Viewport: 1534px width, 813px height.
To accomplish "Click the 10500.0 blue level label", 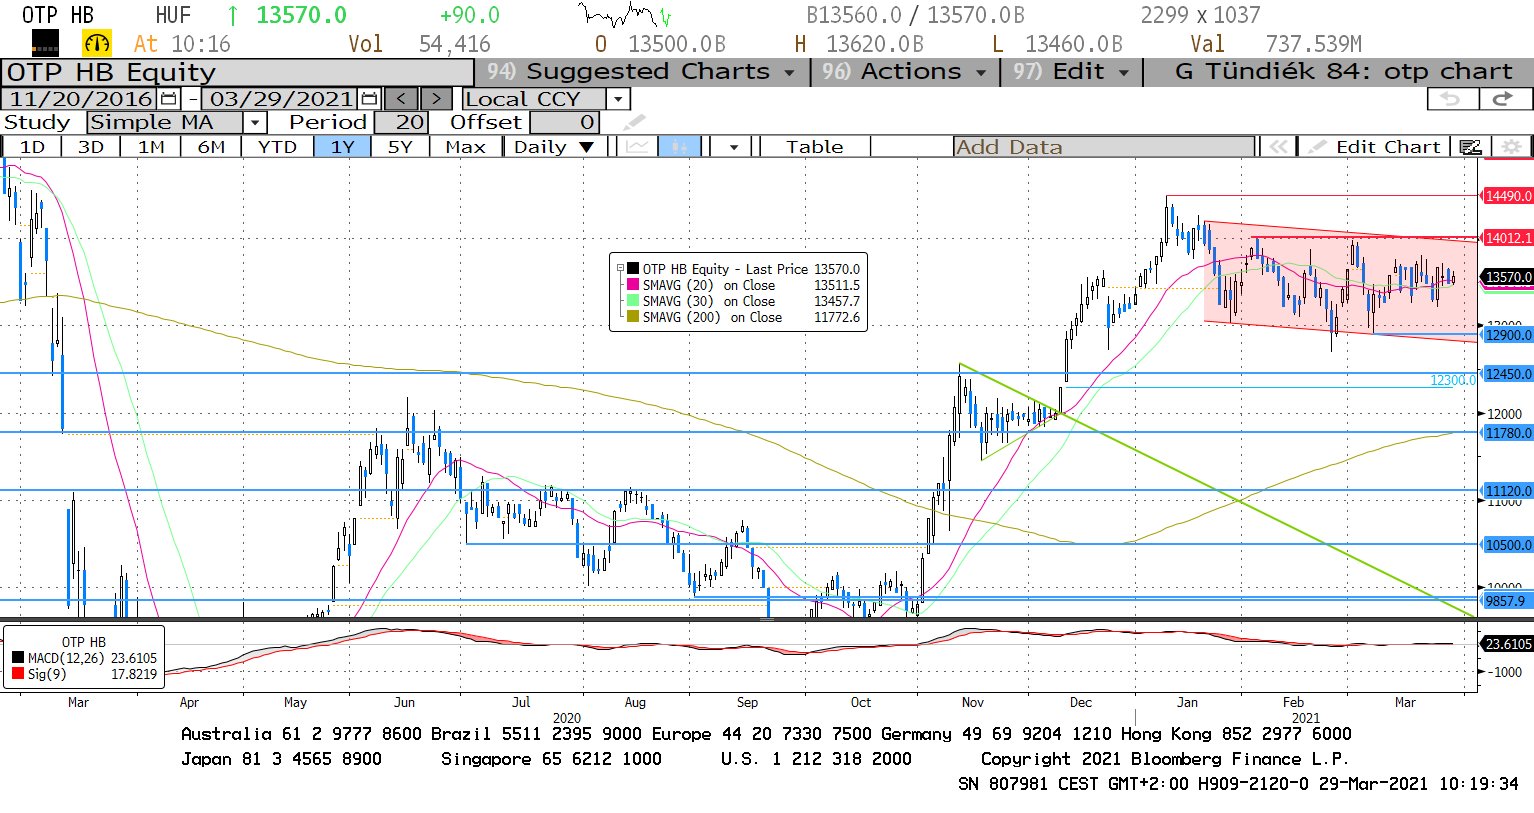I will [x=1507, y=545].
